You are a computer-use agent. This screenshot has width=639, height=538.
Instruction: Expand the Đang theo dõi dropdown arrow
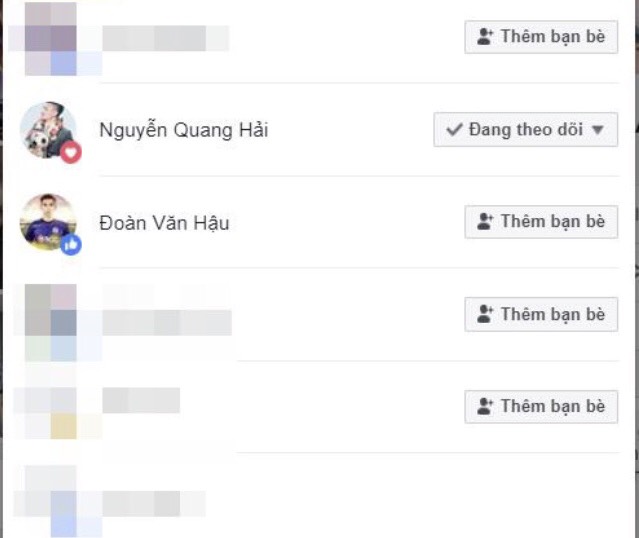(598, 130)
